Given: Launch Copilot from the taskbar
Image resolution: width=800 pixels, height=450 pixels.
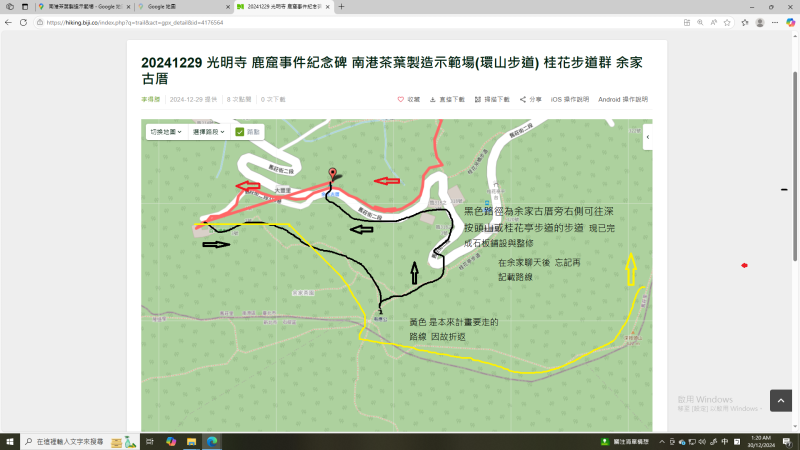Looking at the screenshot, I should [171, 441].
